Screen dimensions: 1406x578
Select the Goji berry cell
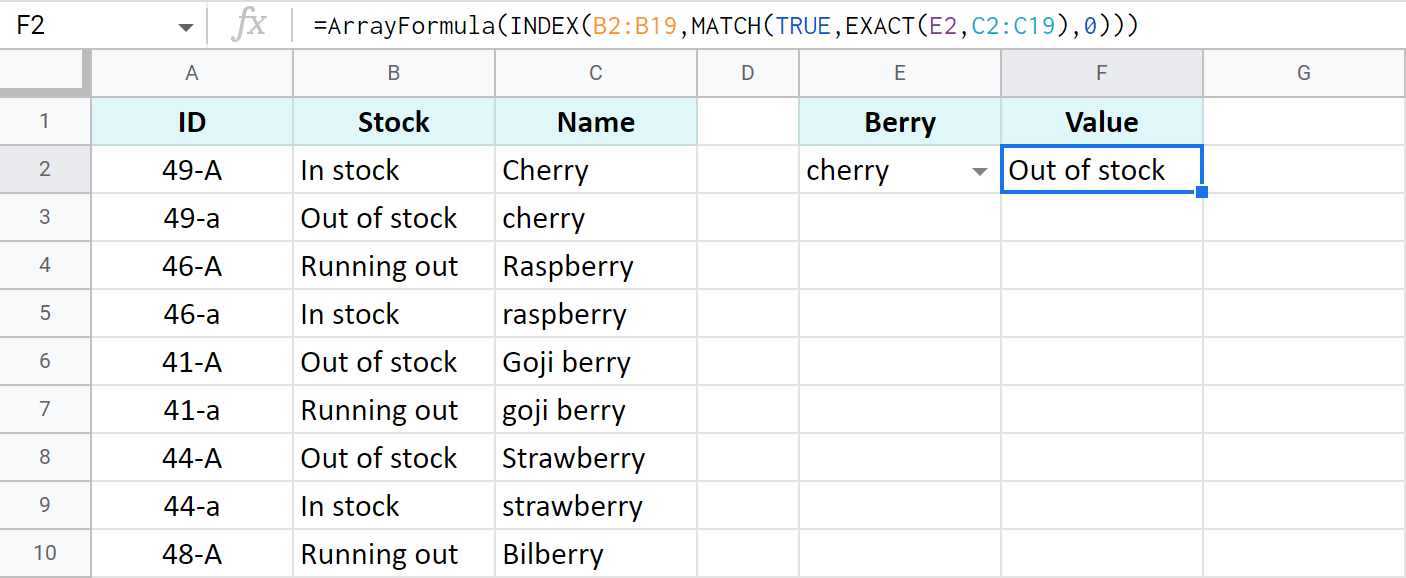coord(595,361)
